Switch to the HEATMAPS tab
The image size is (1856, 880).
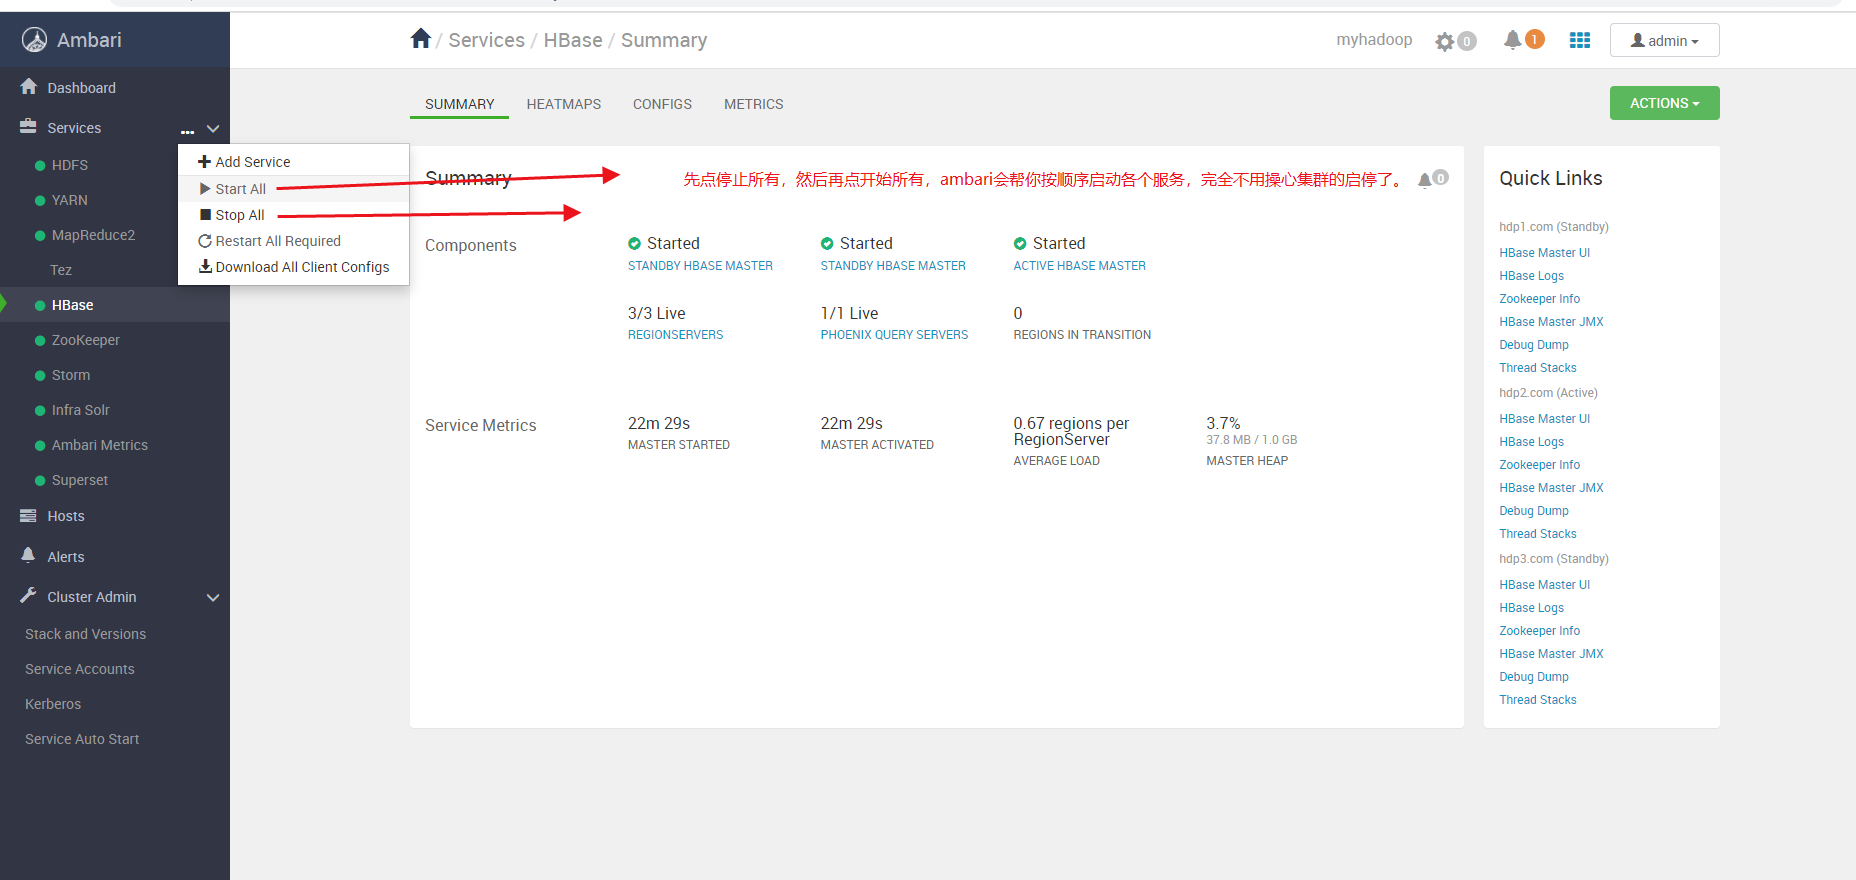point(564,104)
